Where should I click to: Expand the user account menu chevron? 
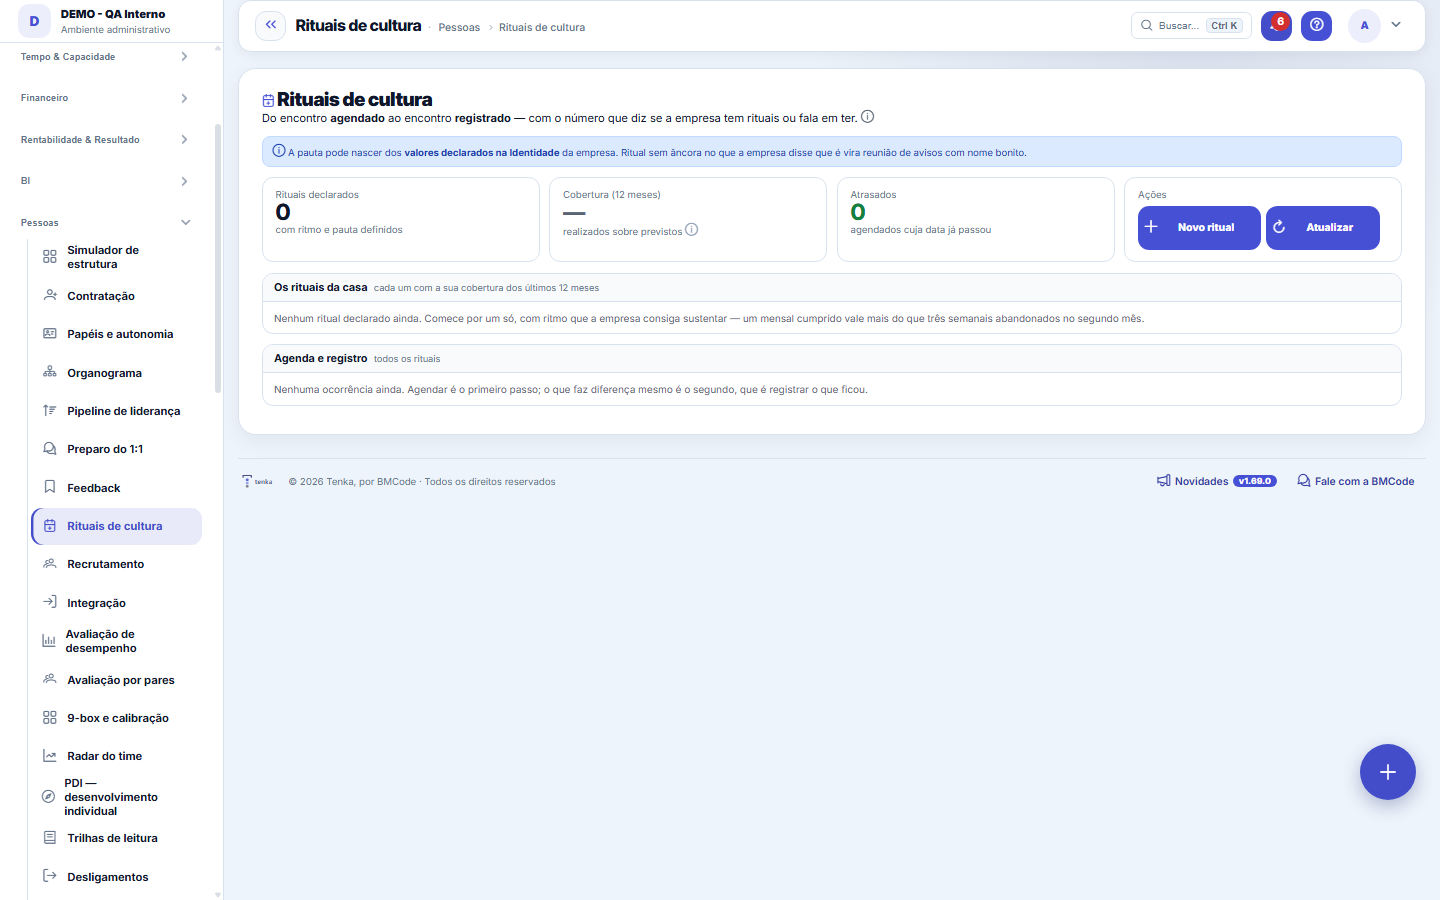(1396, 25)
